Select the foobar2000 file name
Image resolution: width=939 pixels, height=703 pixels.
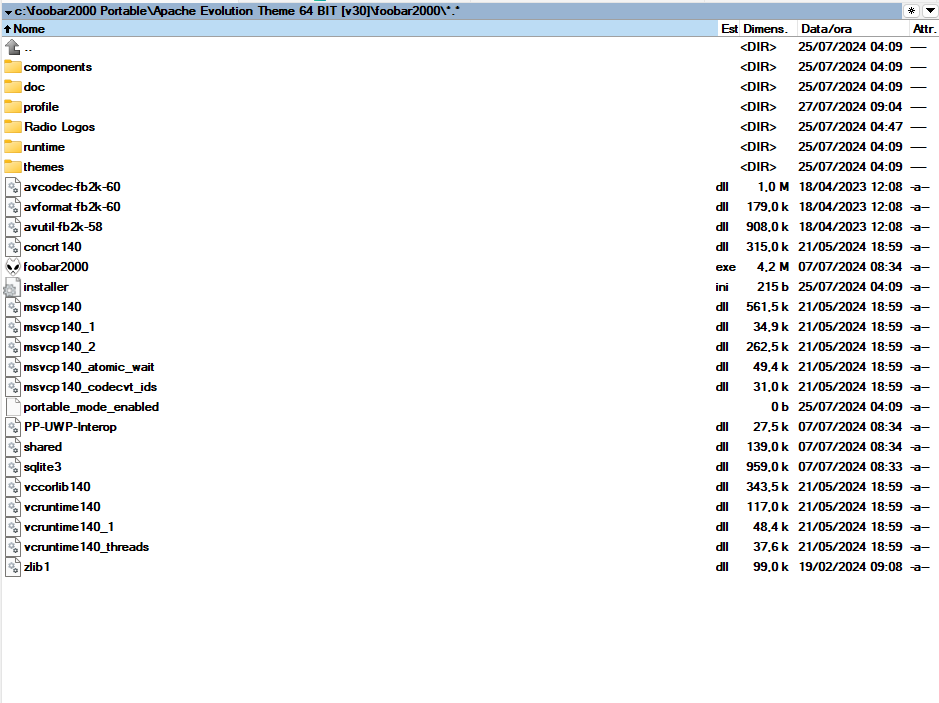tap(56, 267)
